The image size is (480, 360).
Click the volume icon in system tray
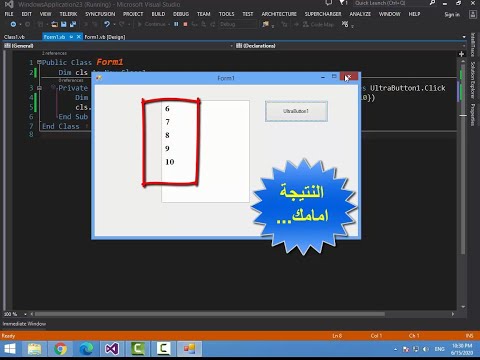pos(426,349)
